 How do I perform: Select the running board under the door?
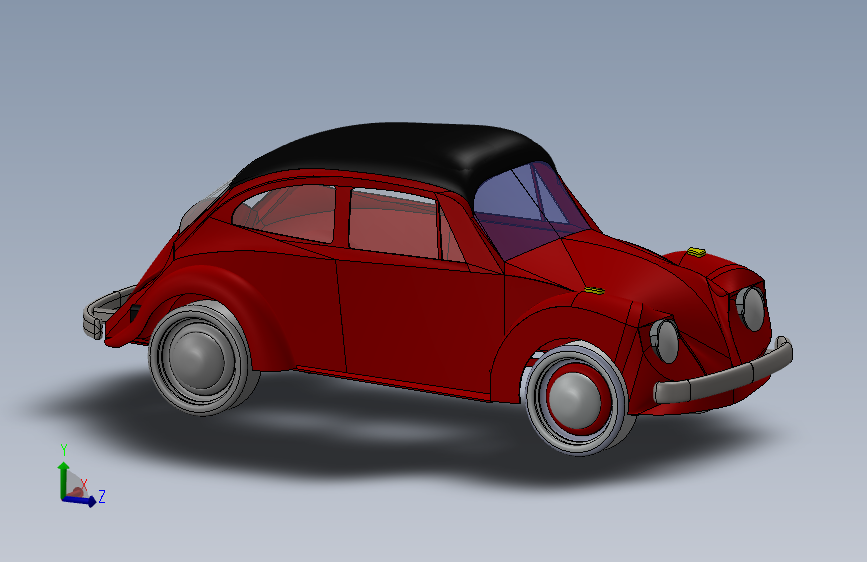point(394,381)
